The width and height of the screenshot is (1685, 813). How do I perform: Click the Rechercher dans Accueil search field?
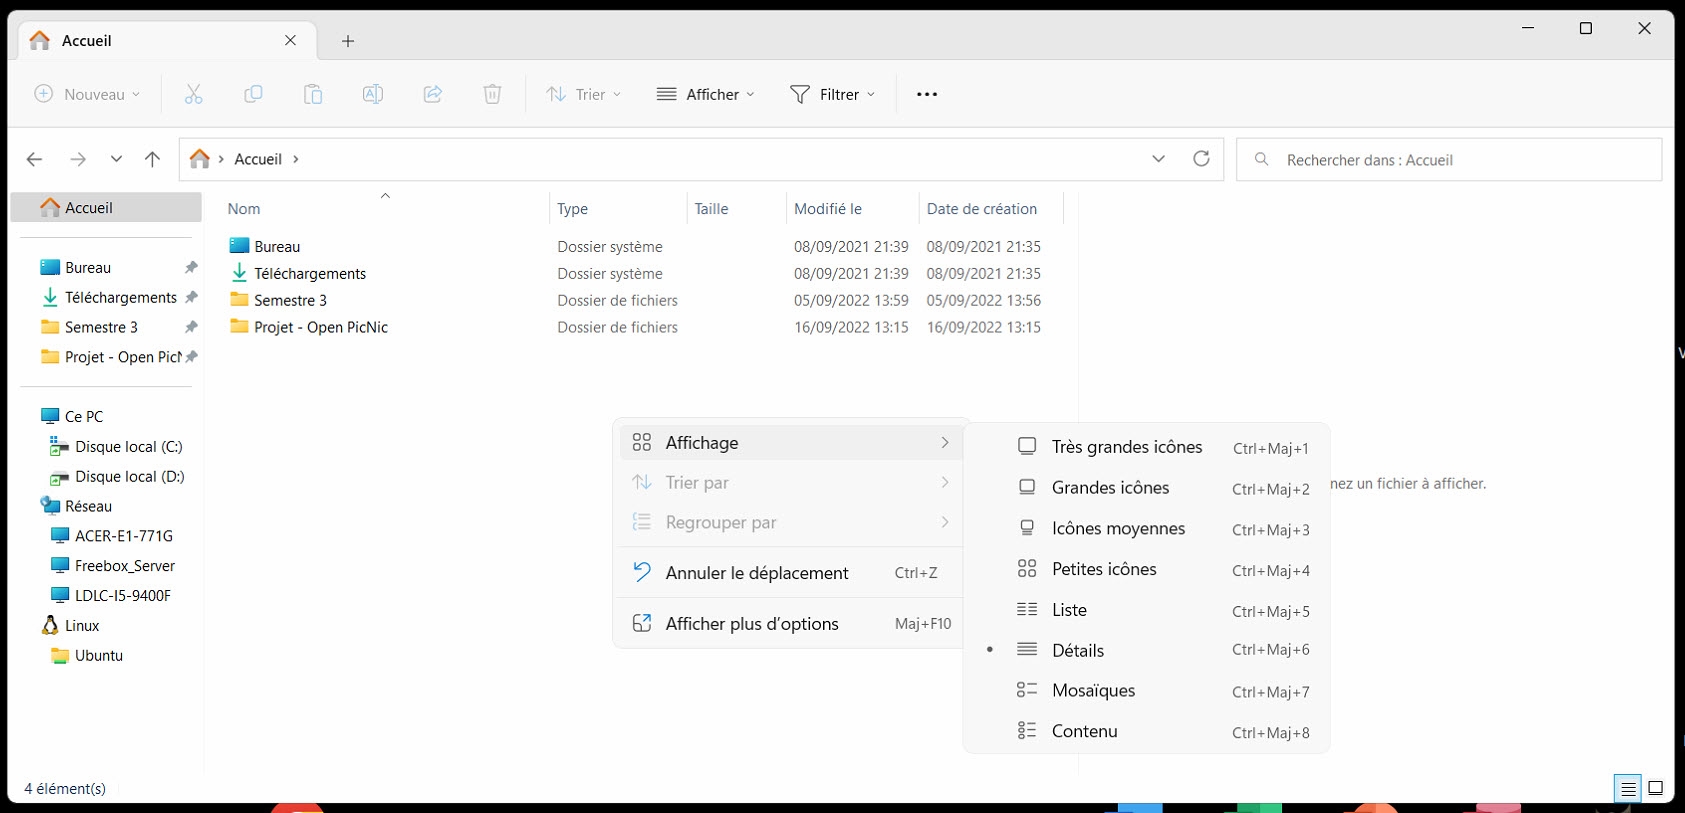[1450, 160]
